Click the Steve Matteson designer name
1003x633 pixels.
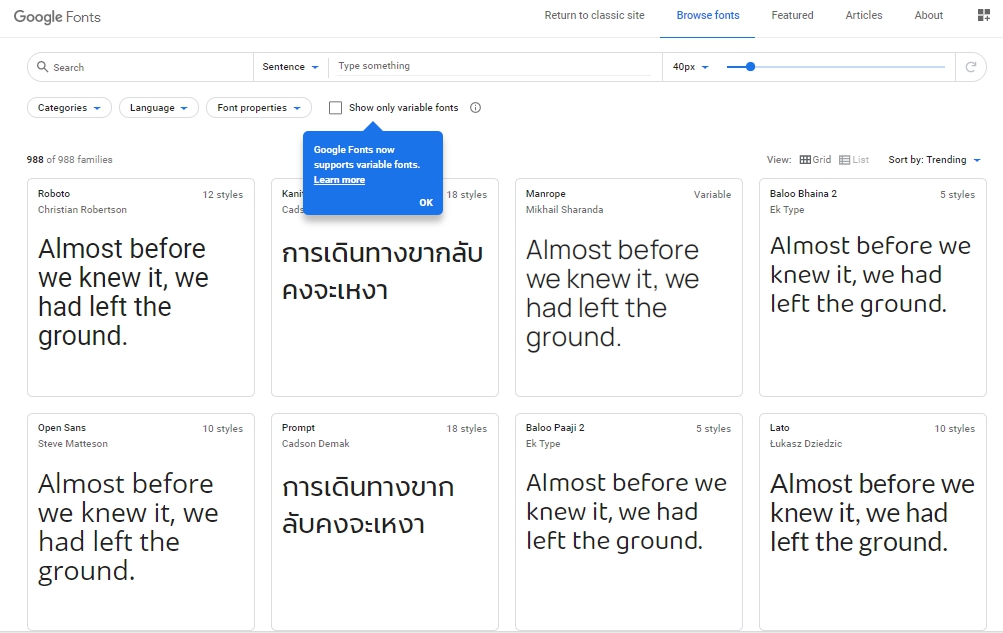pyautogui.click(x=72, y=444)
